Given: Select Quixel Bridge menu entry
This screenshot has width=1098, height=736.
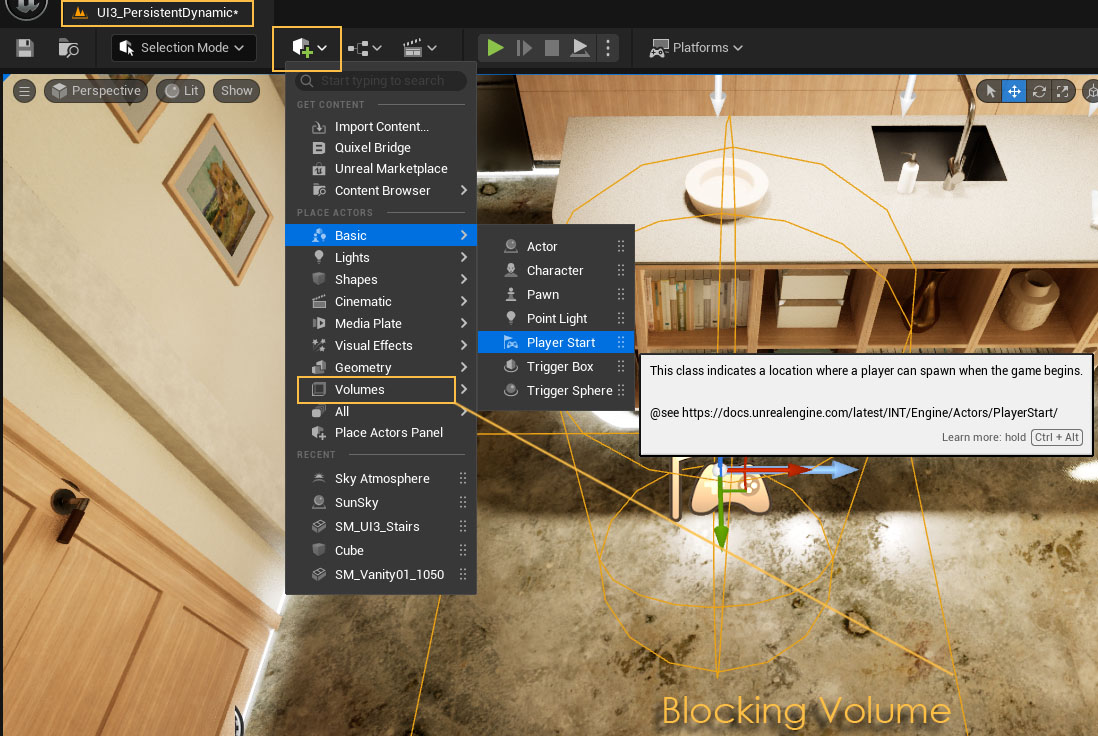Looking at the screenshot, I should (x=372, y=147).
